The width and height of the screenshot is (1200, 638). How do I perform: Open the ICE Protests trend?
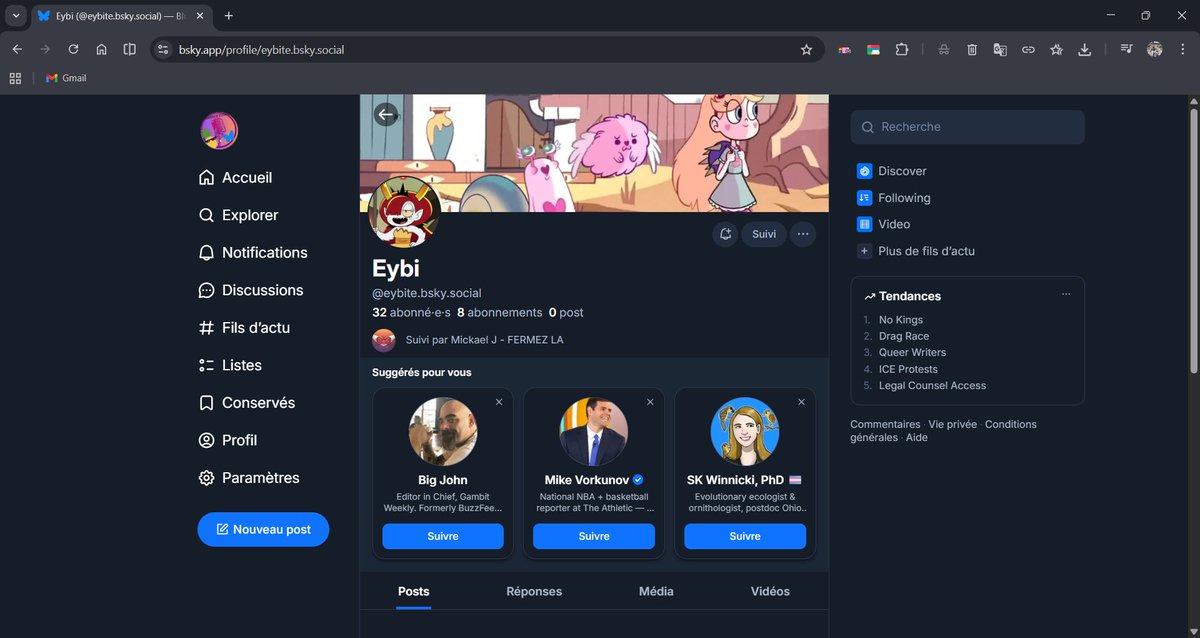click(908, 369)
